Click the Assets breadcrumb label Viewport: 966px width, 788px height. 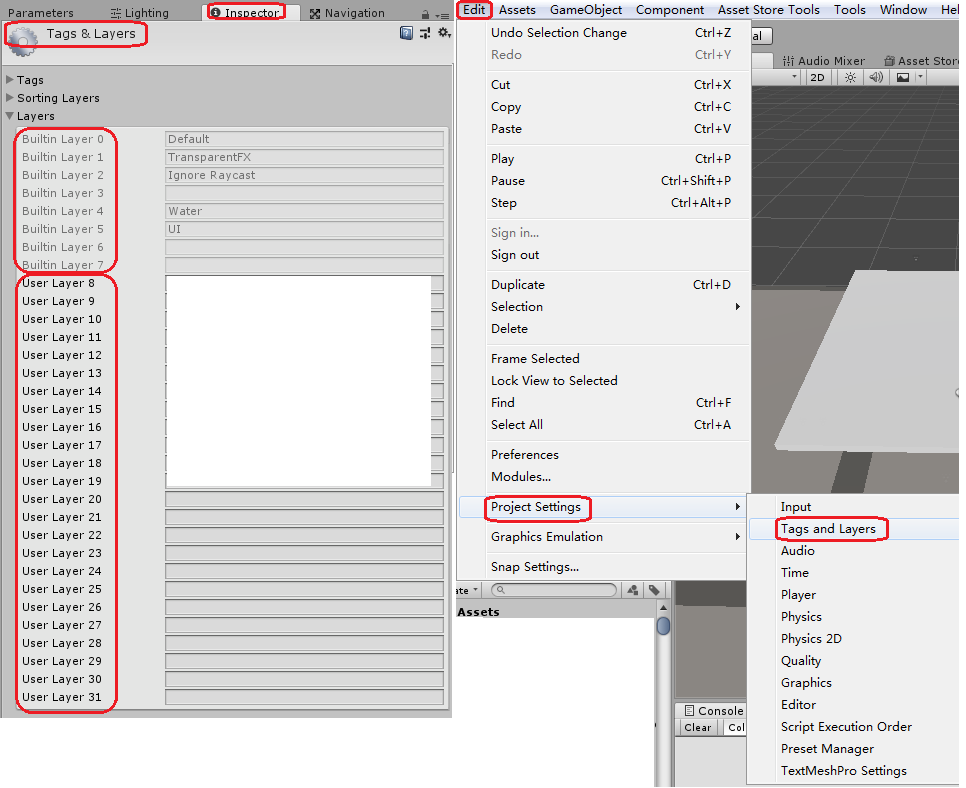(x=478, y=612)
